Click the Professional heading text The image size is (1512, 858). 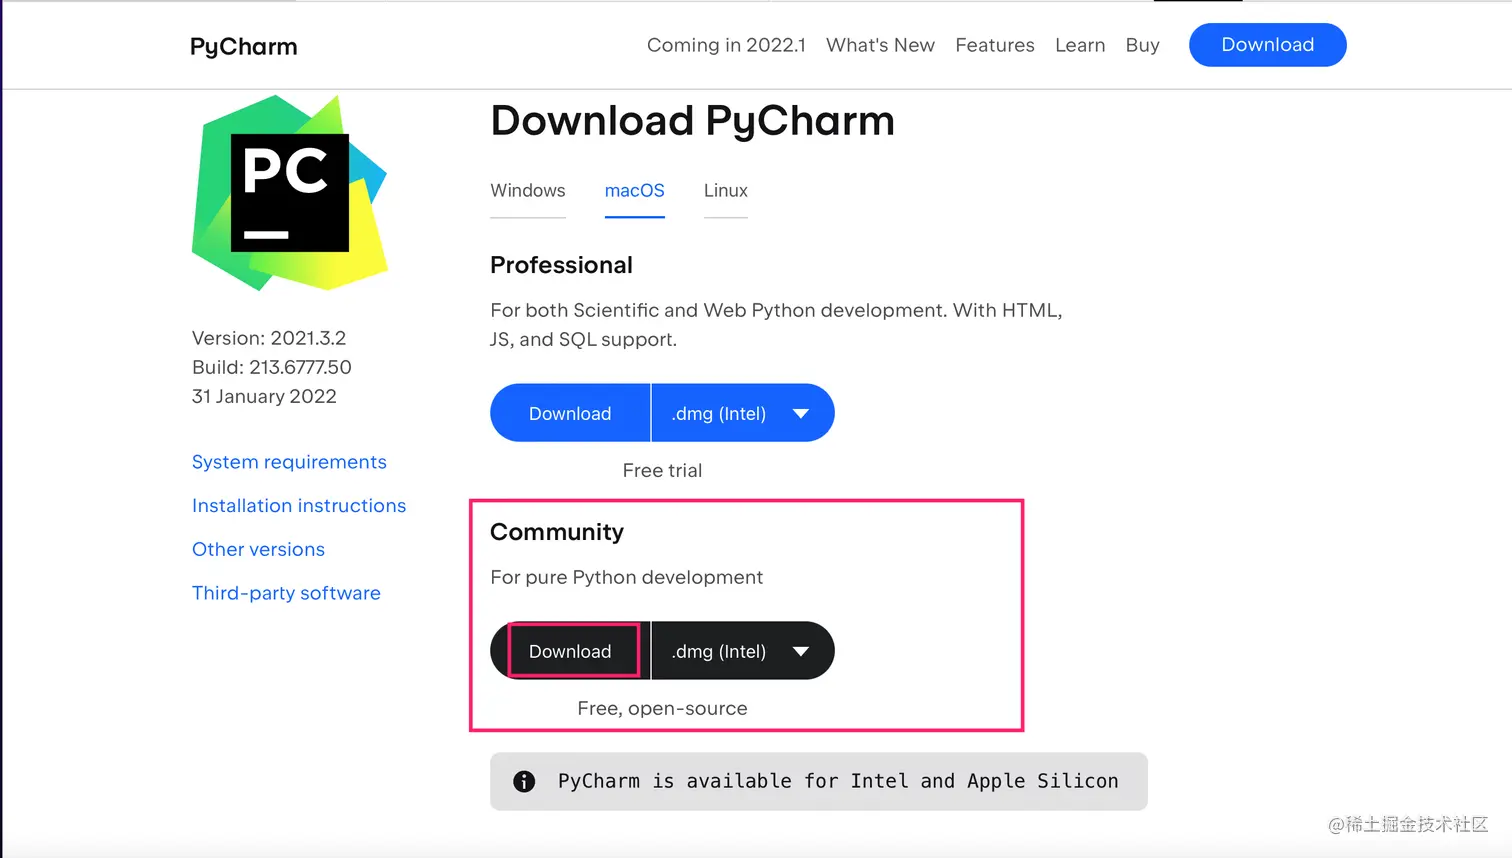[561, 265]
